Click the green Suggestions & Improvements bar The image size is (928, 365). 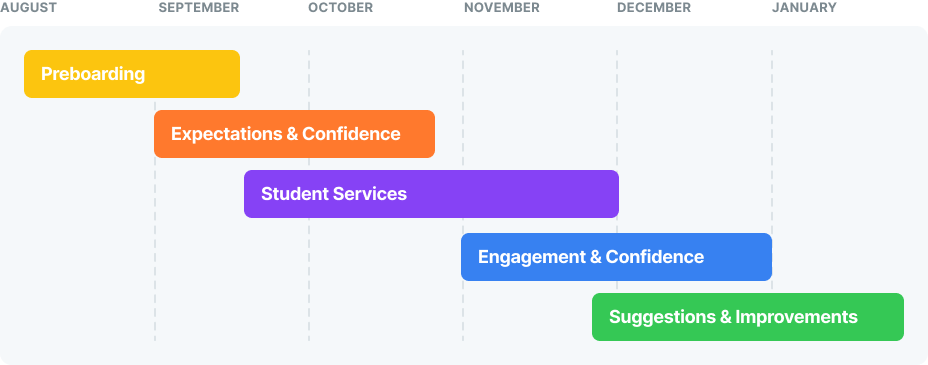(x=747, y=317)
